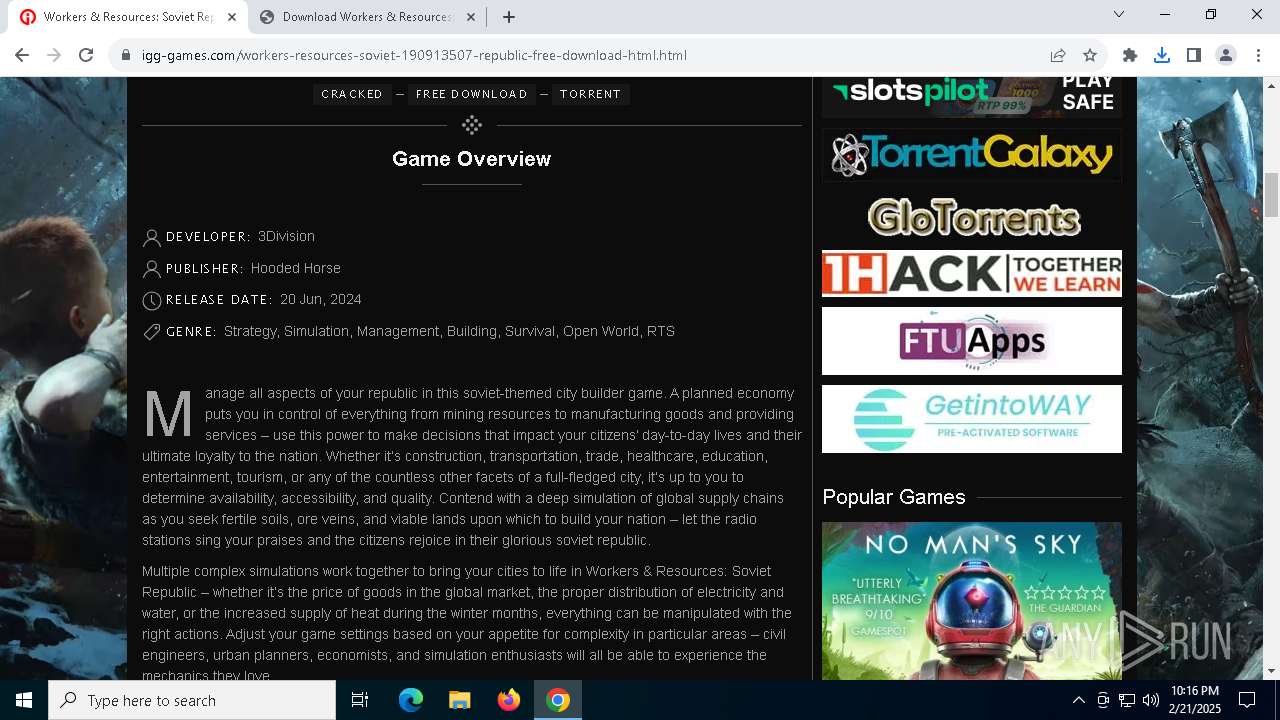Viewport: 1280px width, 720px height.
Task: Open the GloTorrents banner
Action: click(972, 216)
